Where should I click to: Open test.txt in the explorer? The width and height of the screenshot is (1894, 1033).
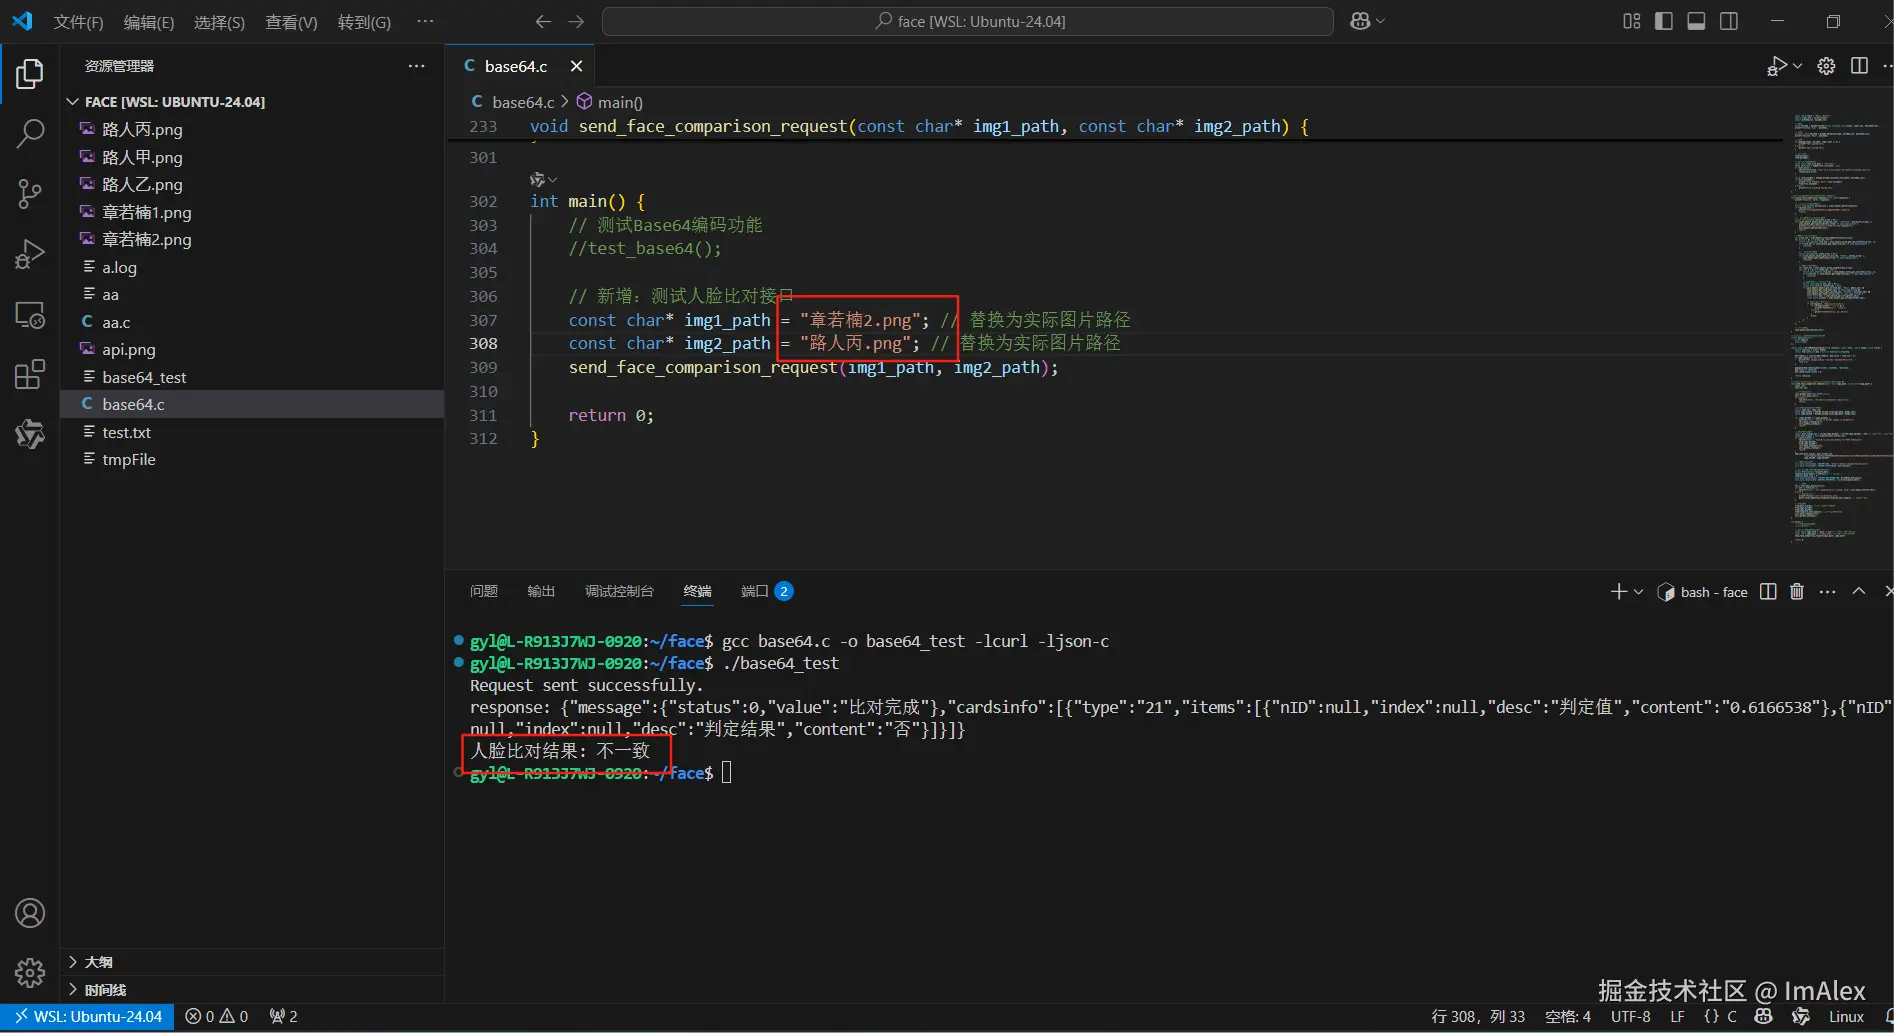[126, 432]
